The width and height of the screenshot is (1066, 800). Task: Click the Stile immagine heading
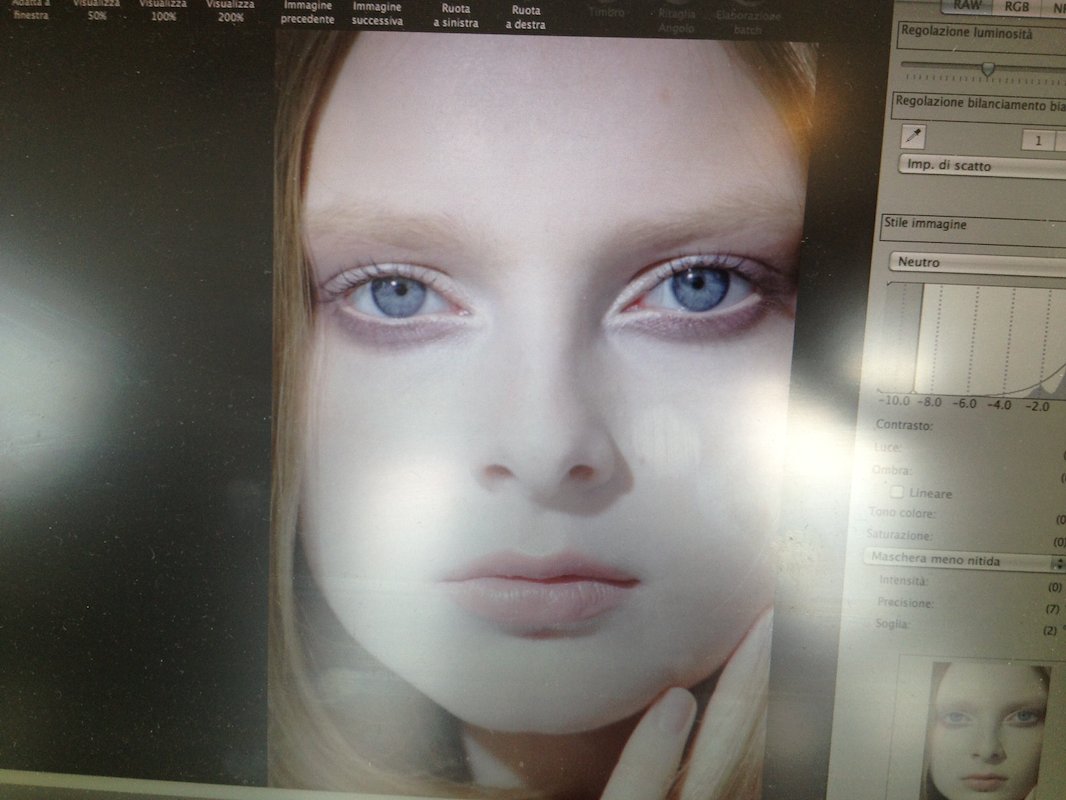pyautogui.click(x=925, y=223)
